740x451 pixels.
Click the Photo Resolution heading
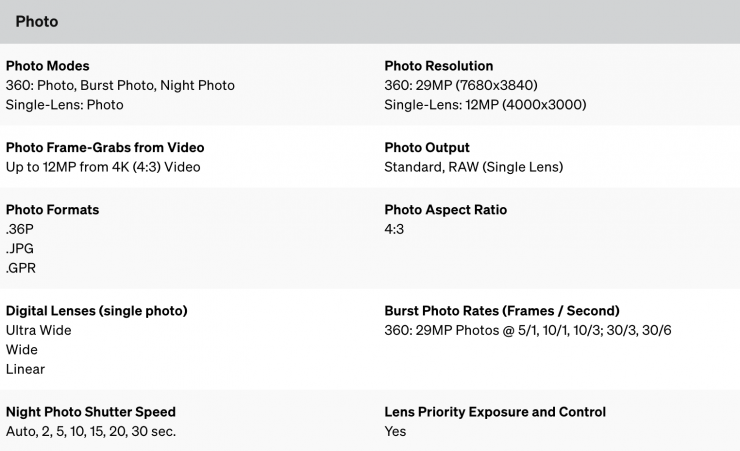[x=438, y=66]
